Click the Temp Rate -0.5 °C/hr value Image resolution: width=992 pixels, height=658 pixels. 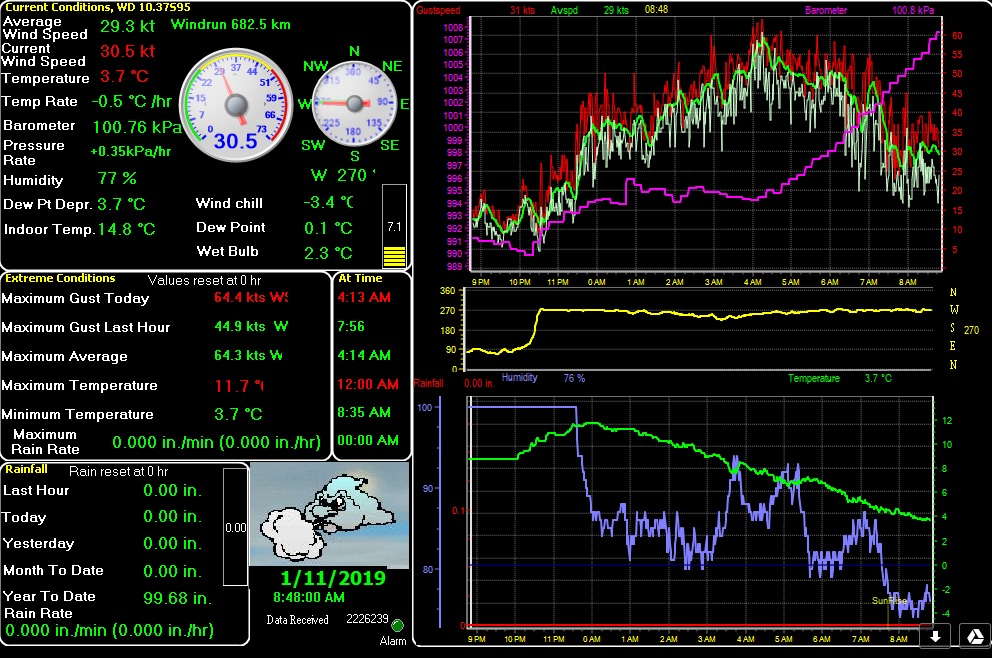(132, 102)
